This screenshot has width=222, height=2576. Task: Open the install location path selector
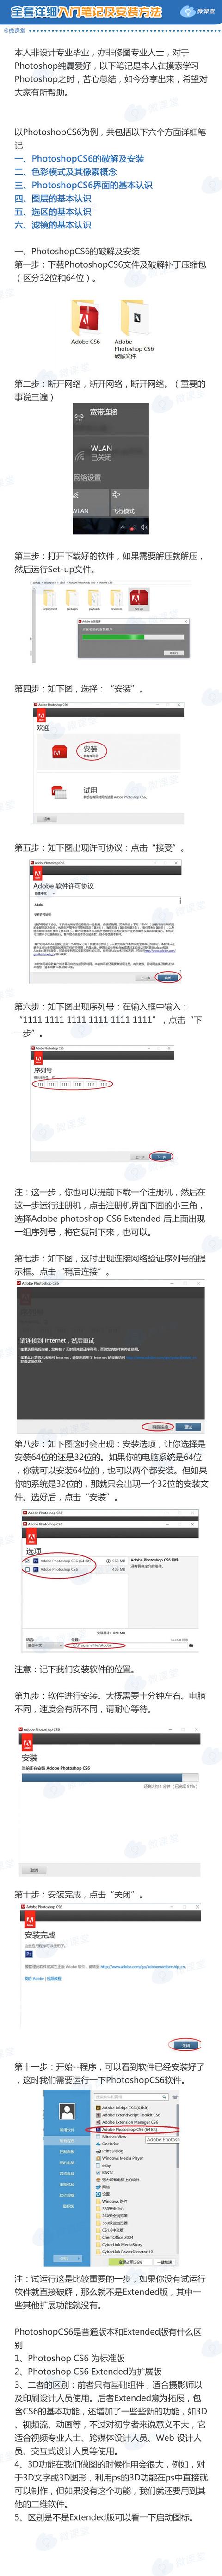[x=97, y=1645]
